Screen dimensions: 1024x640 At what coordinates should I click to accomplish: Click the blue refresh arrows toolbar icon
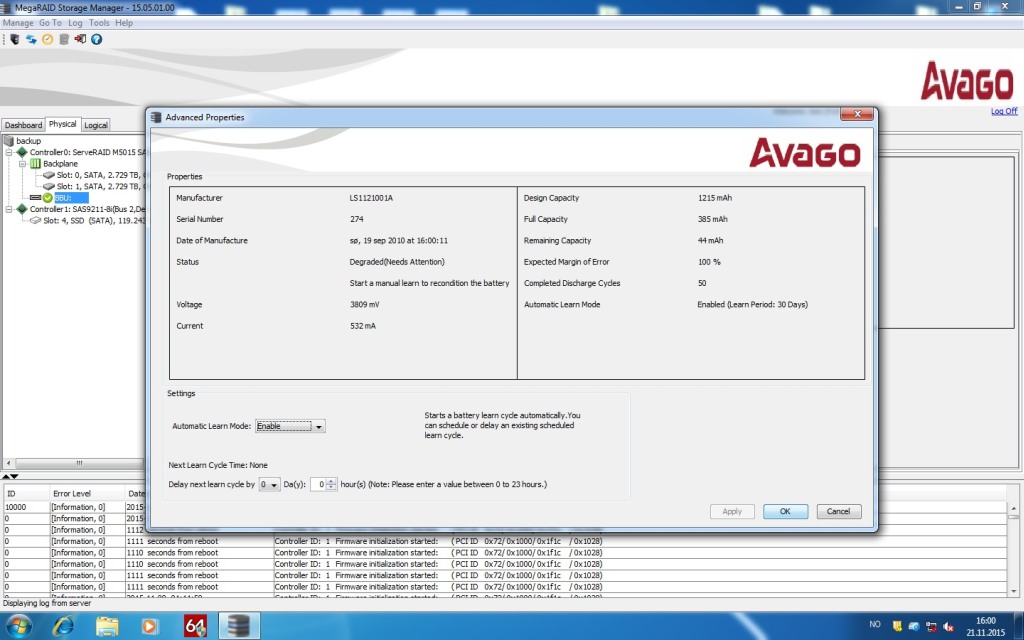click(31, 39)
